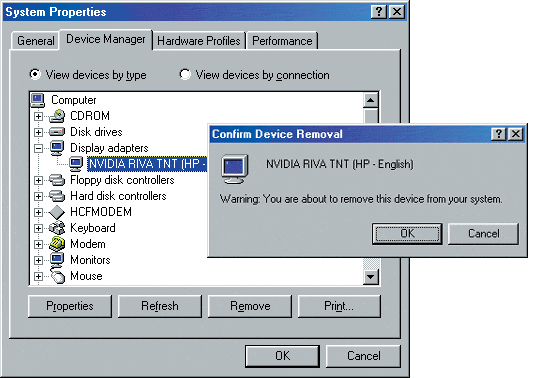Cancel the Confirm Device Removal dialog
Viewport: 540px width, 378px height.
tap(484, 234)
